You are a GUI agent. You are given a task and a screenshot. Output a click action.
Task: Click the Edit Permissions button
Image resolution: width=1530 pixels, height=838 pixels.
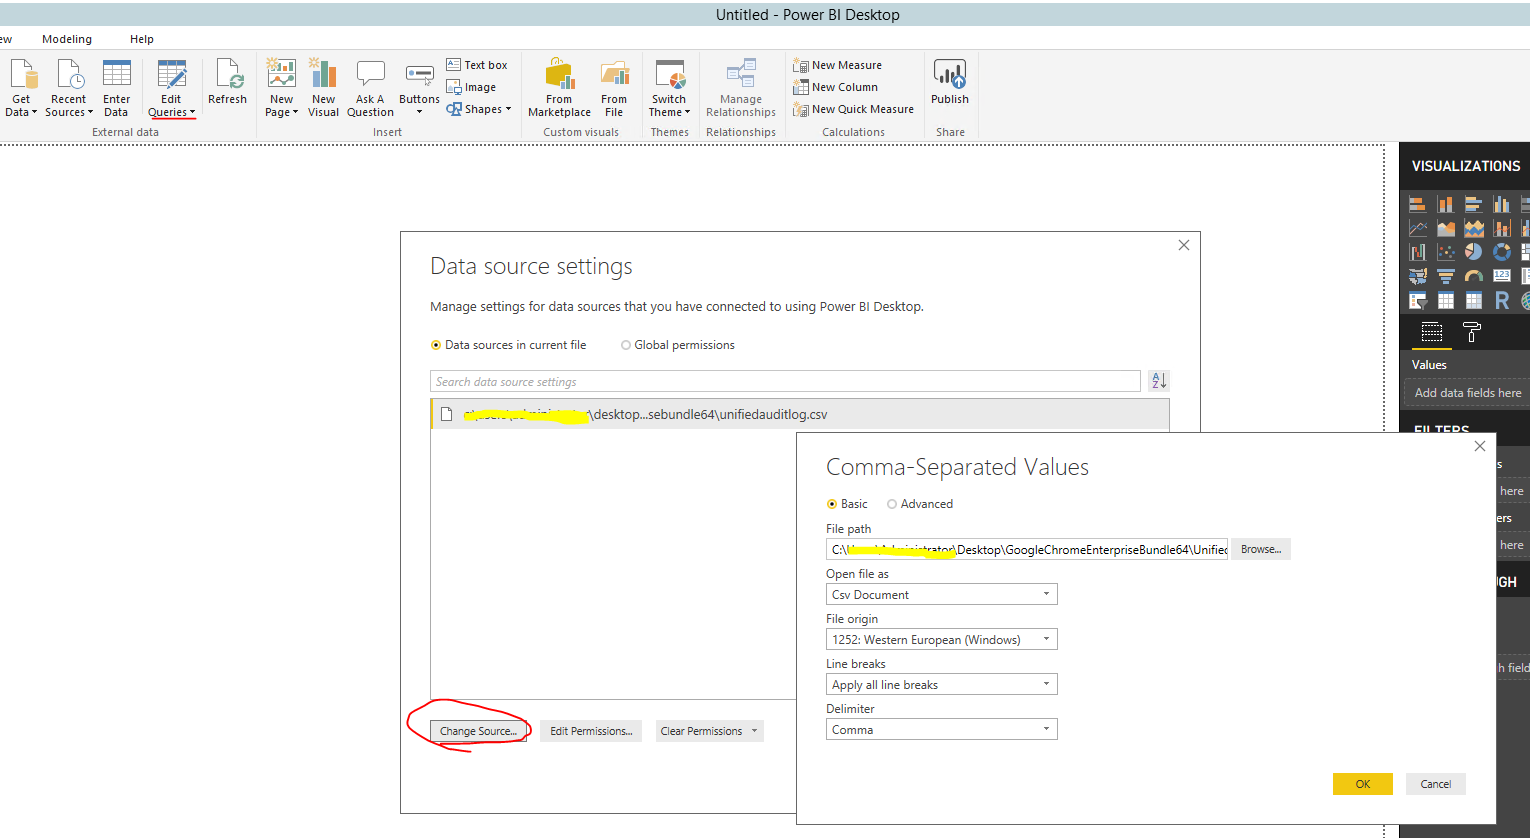tap(591, 731)
